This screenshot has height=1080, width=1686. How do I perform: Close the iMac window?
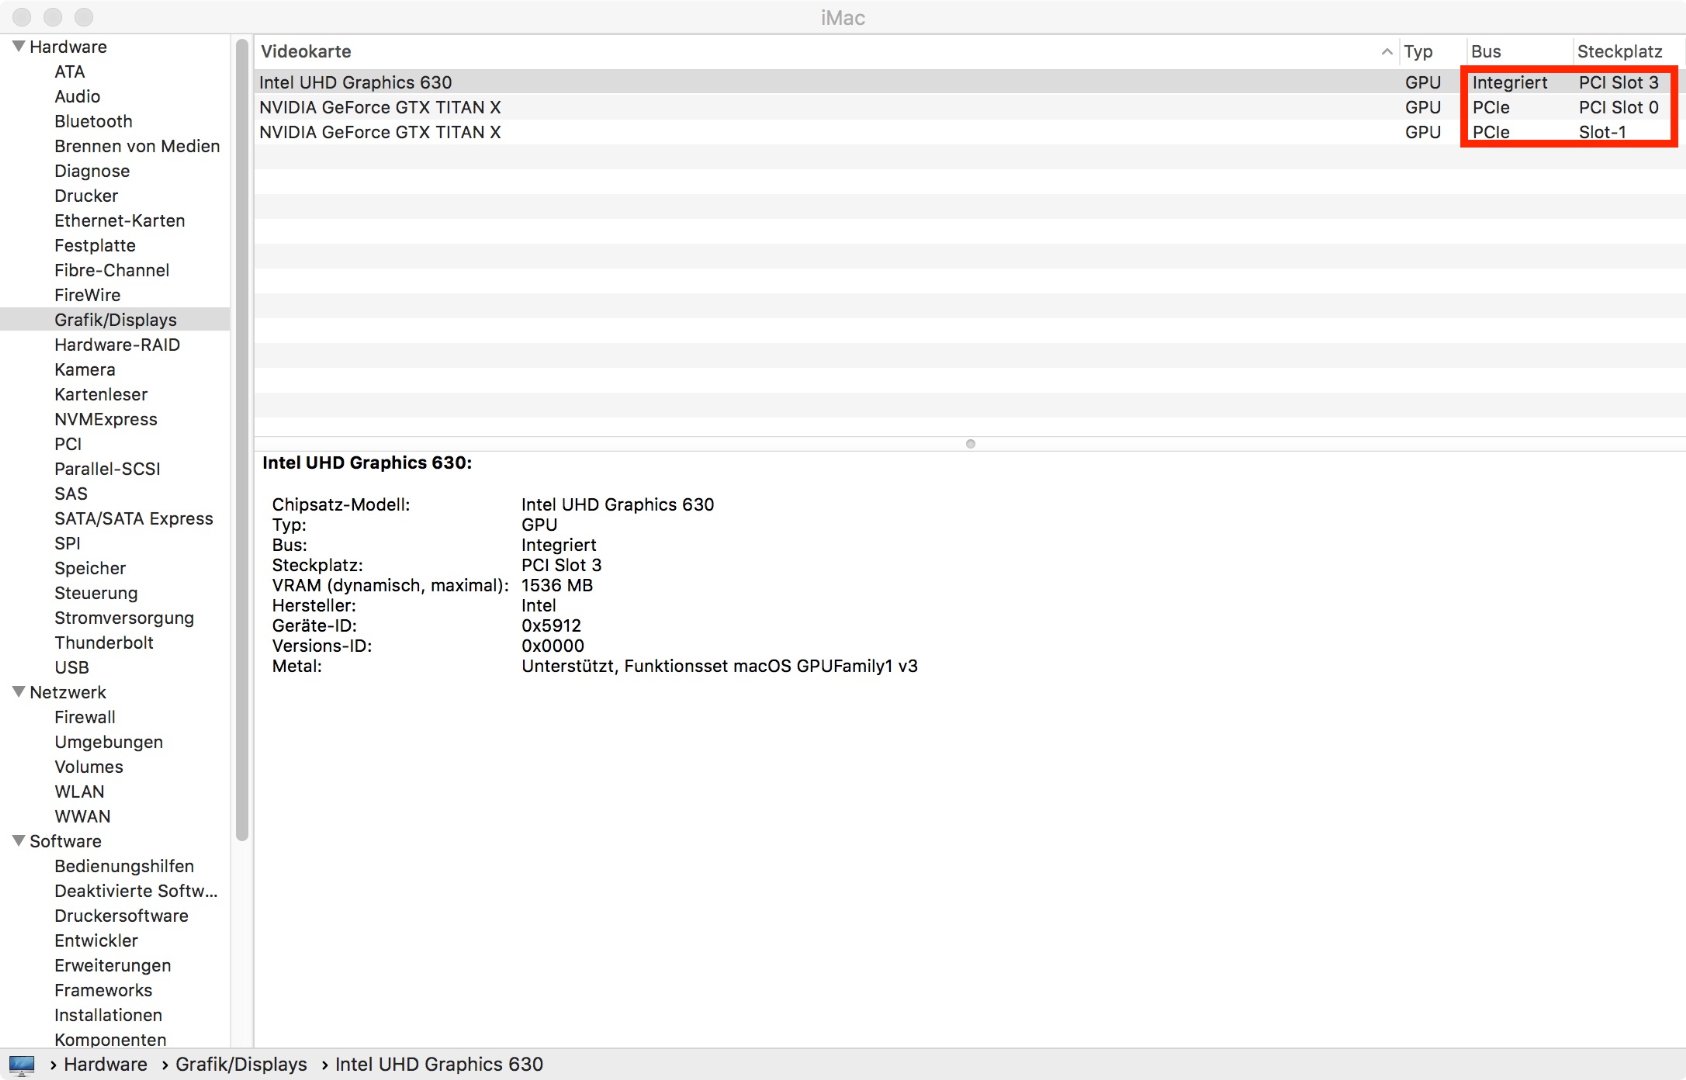click(22, 17)
